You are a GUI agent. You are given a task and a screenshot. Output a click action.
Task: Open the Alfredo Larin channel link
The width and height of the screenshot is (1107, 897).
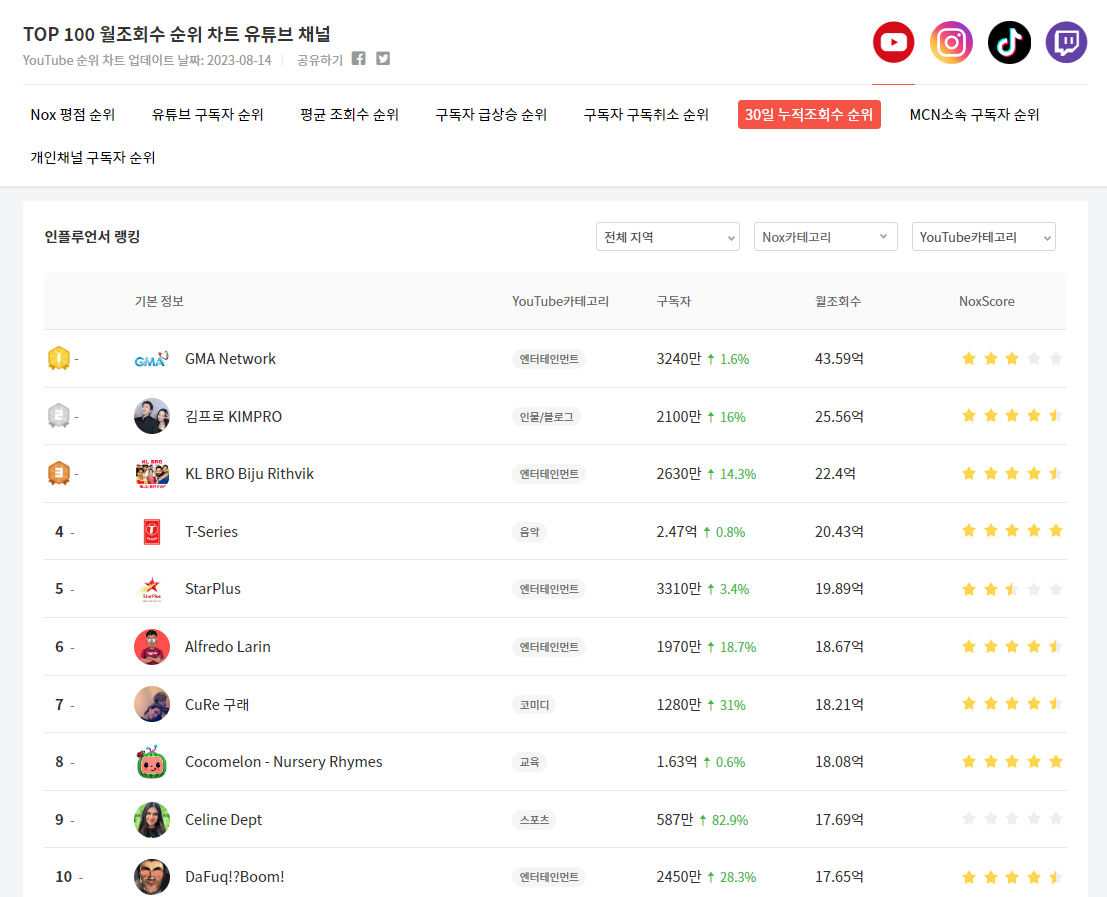(227, 646)
